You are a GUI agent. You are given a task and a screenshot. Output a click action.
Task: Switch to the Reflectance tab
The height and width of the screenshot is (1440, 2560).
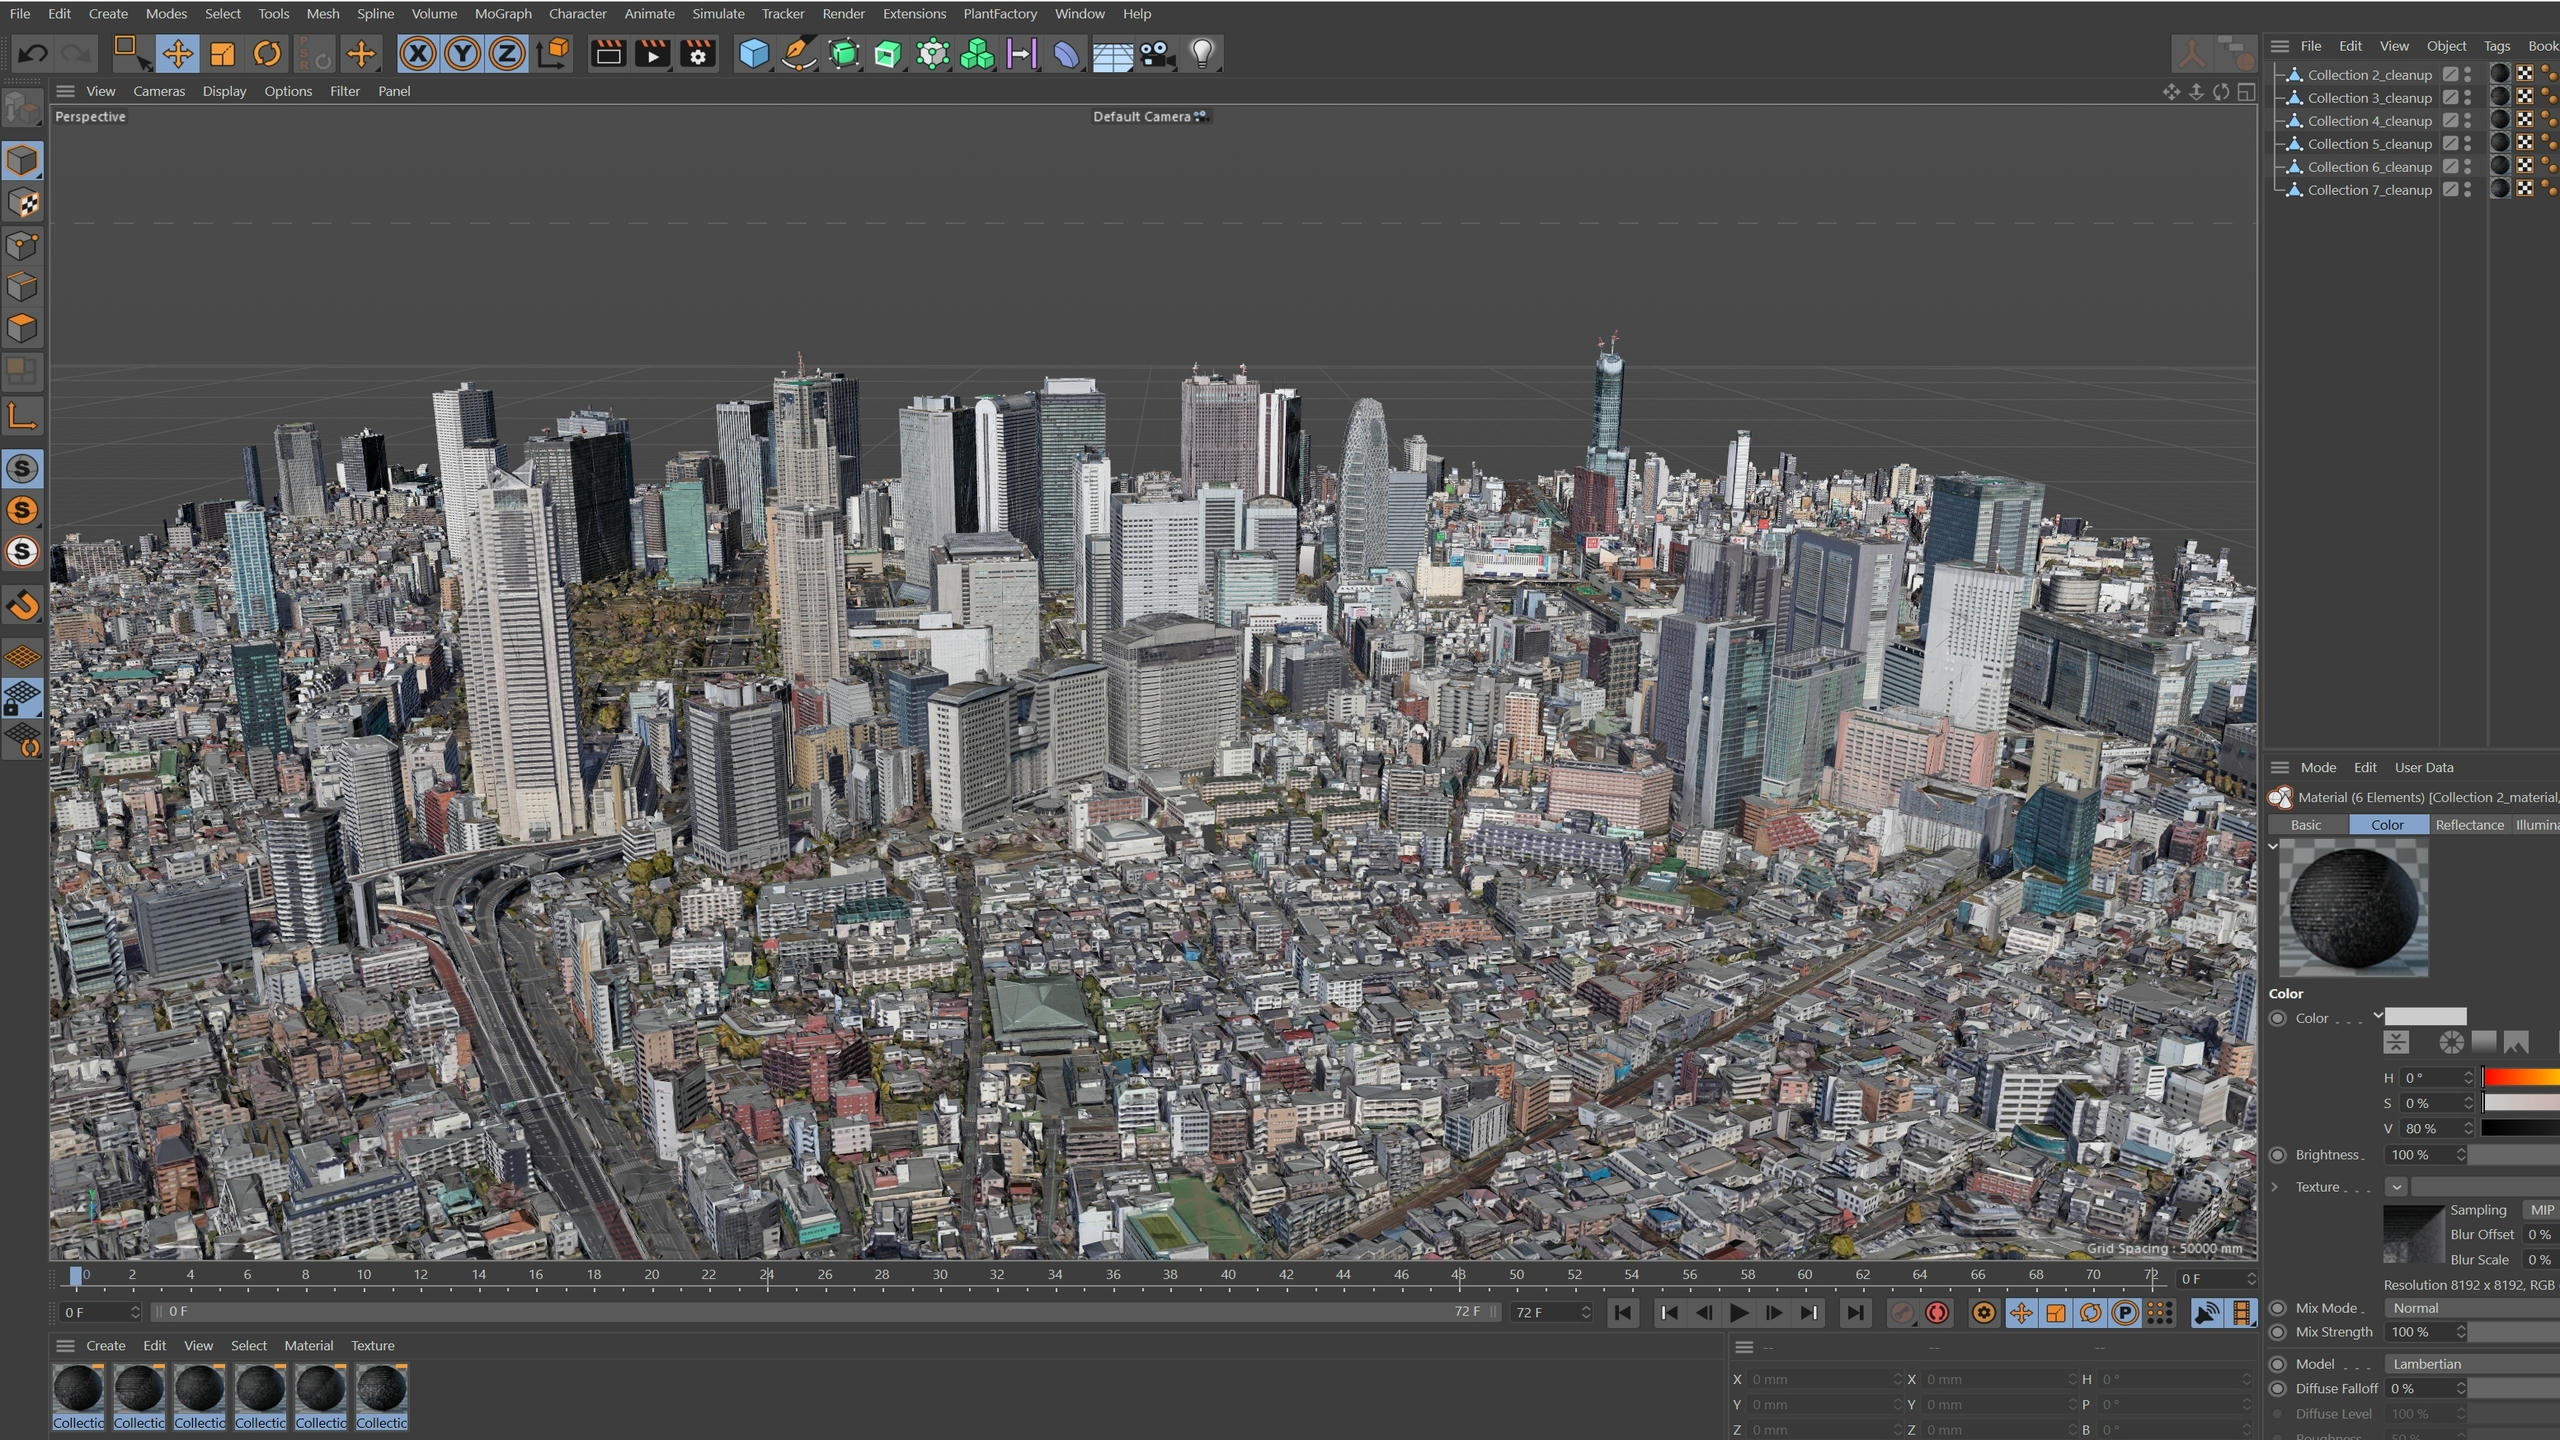(2469, 825)
